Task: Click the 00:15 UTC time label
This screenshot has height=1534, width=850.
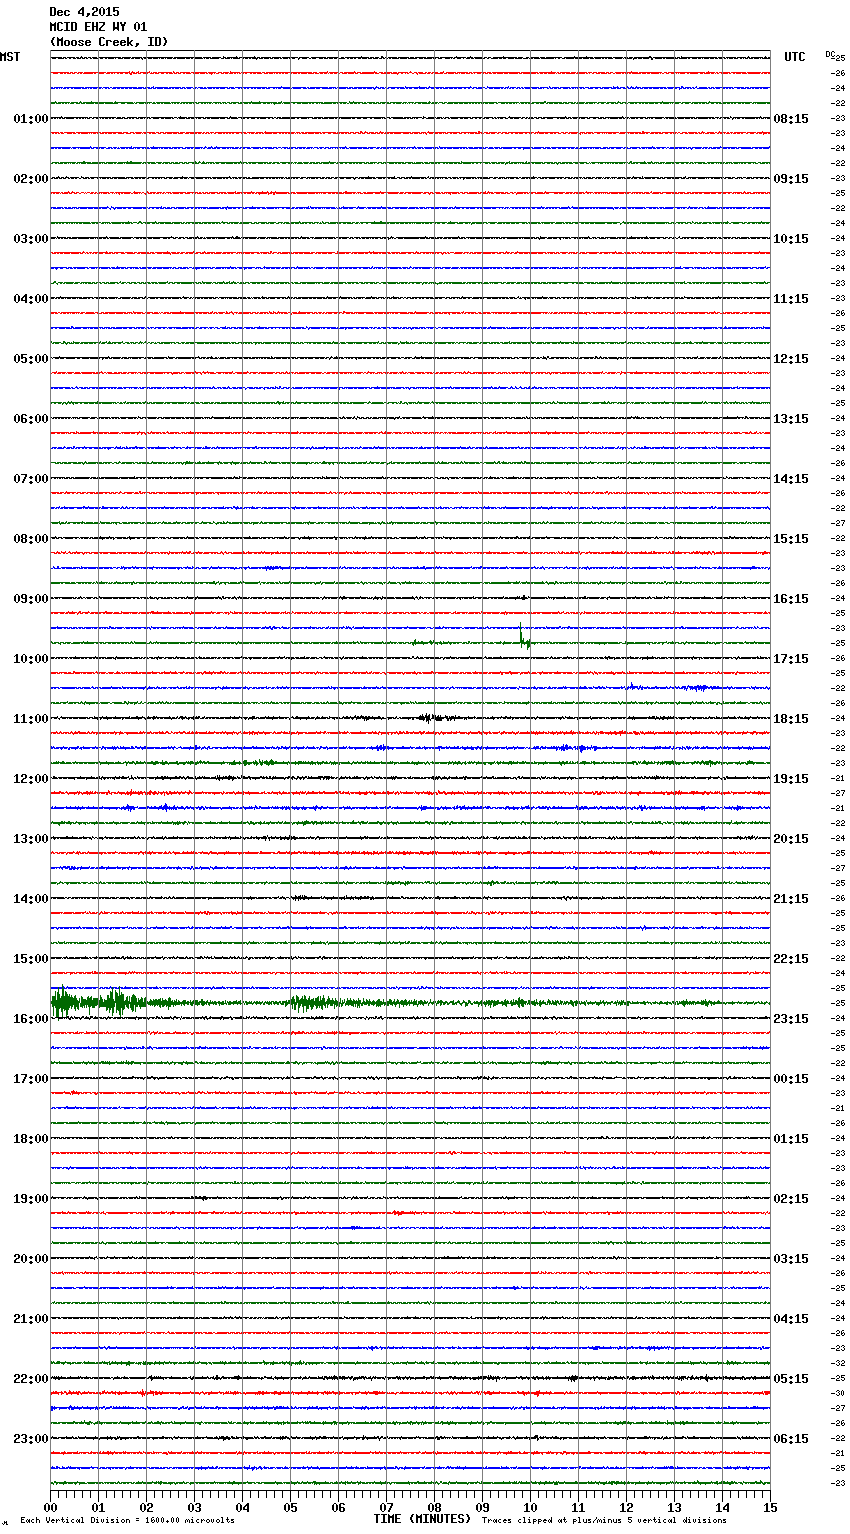Action: point(791,1079)
